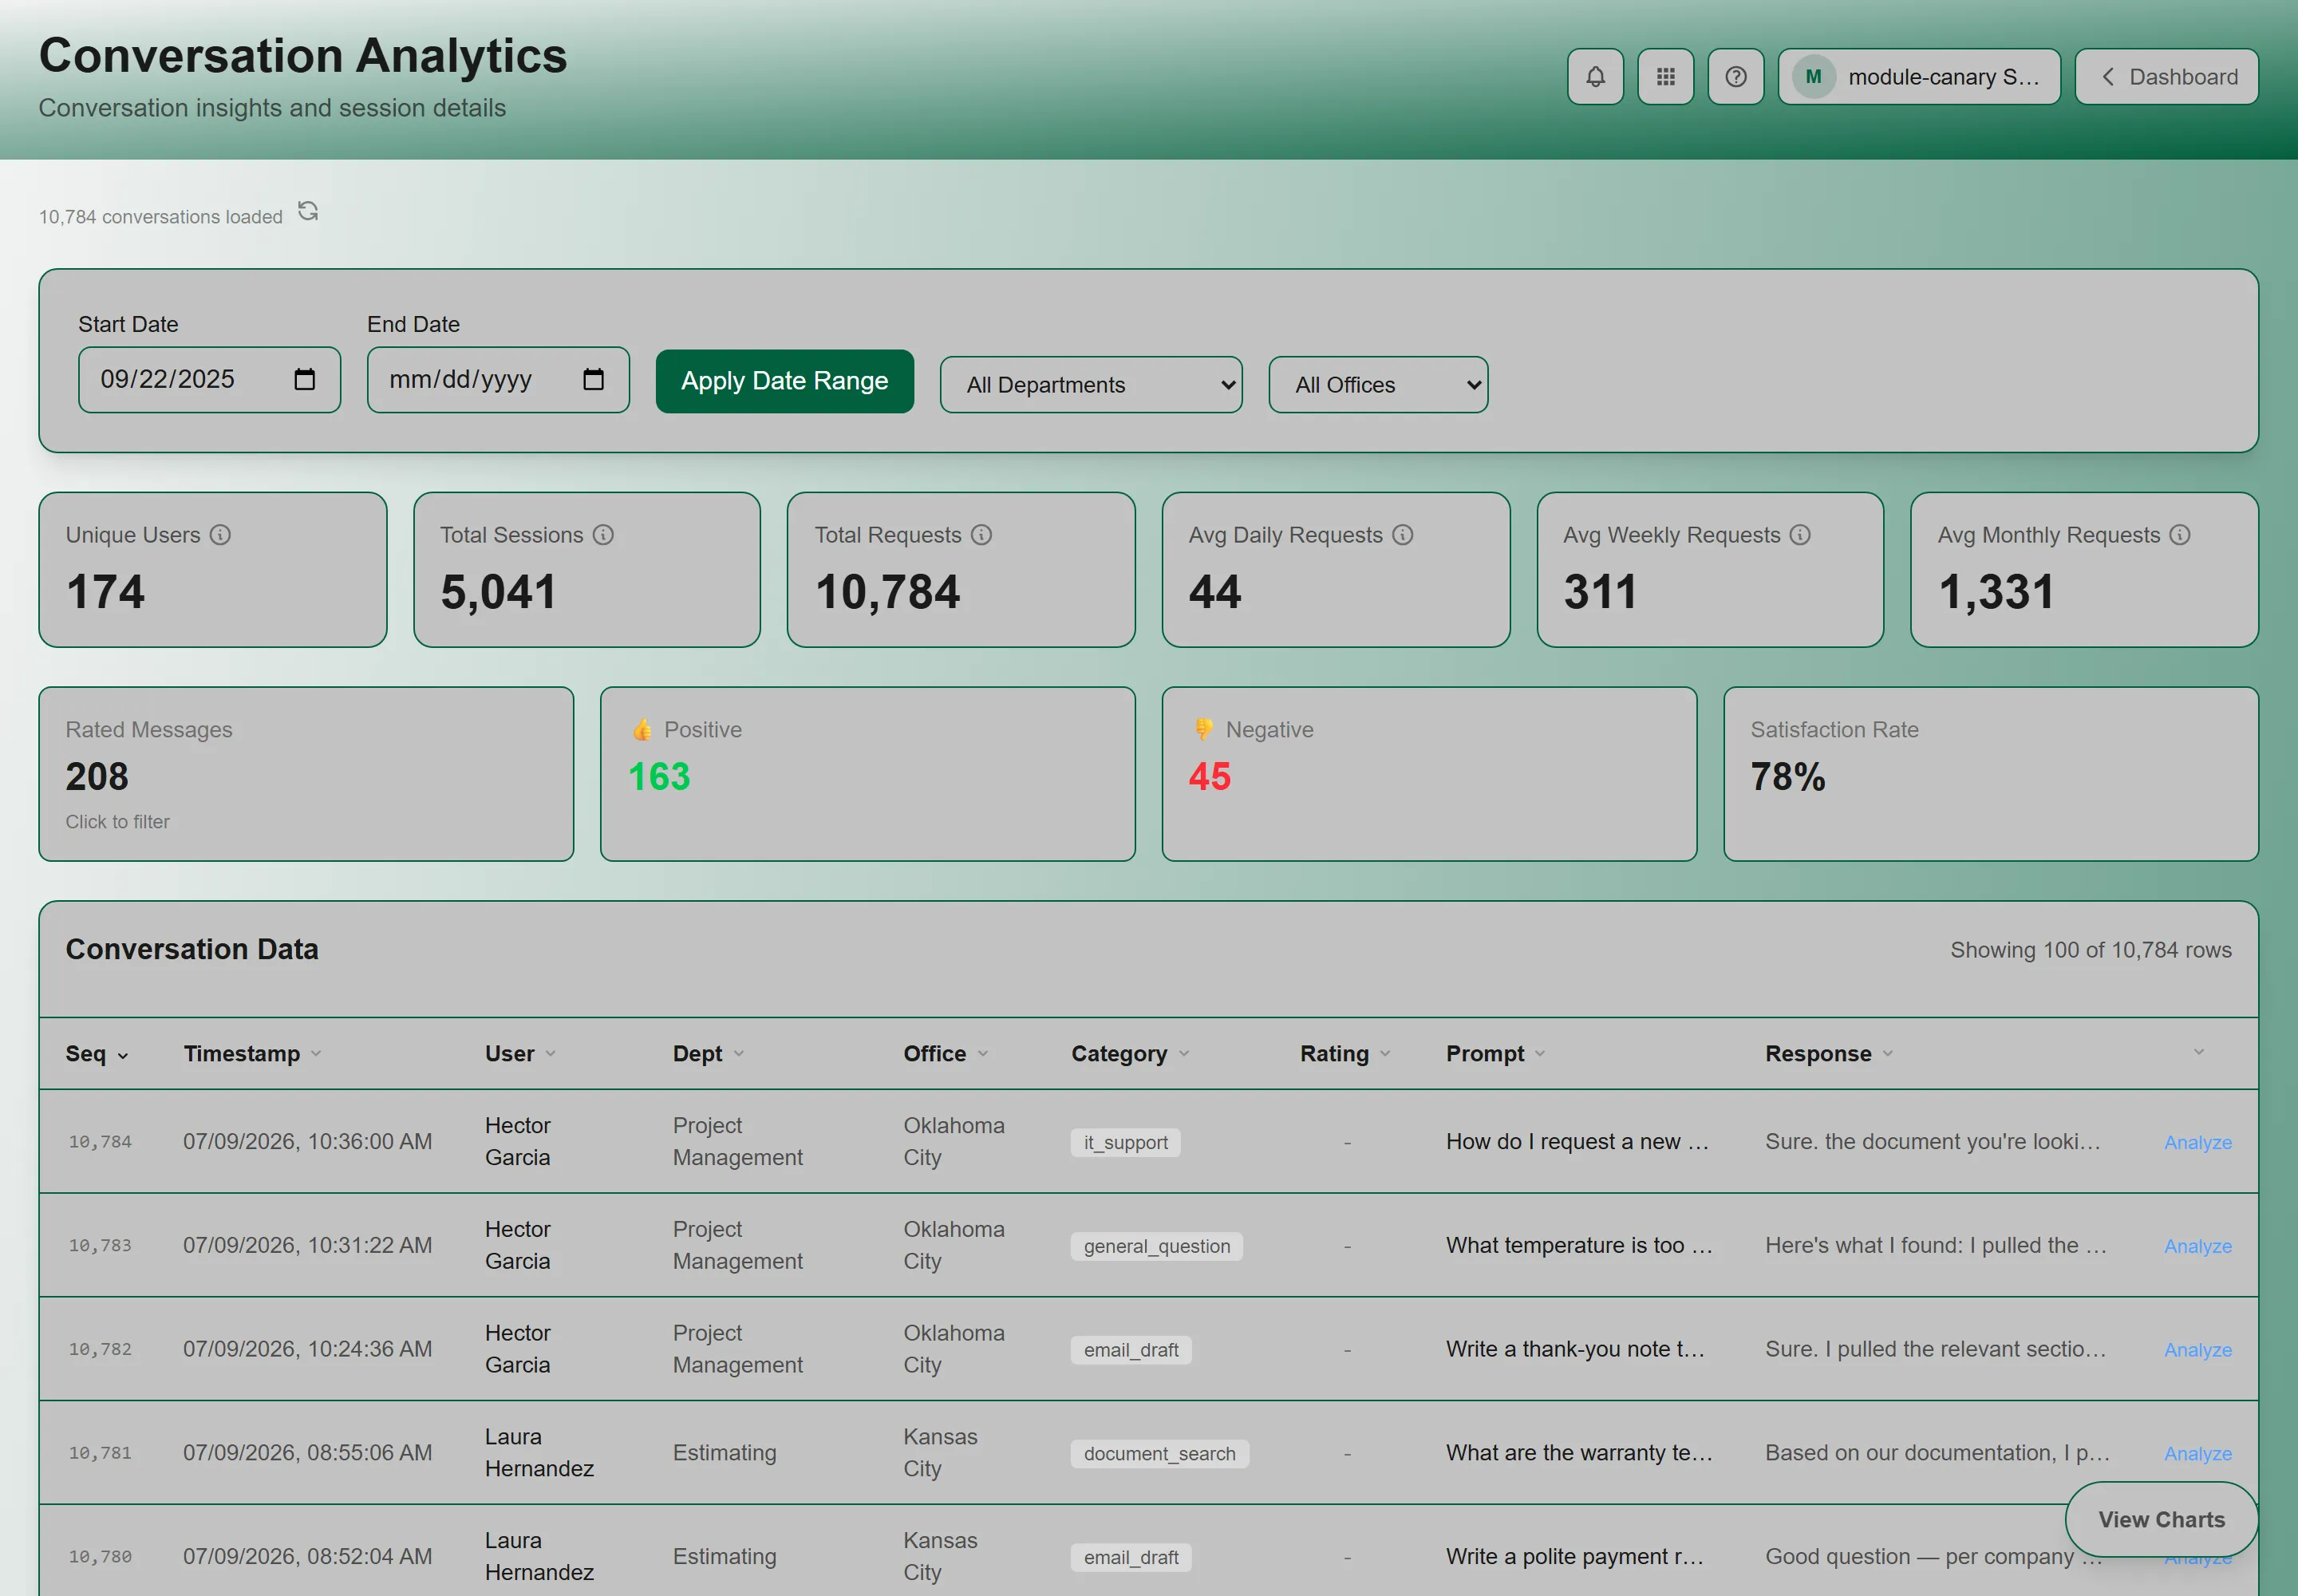Click the Satisfaction Rate card
This screenshot has width=2298, height=1596.
click(x=1990, y=774)
